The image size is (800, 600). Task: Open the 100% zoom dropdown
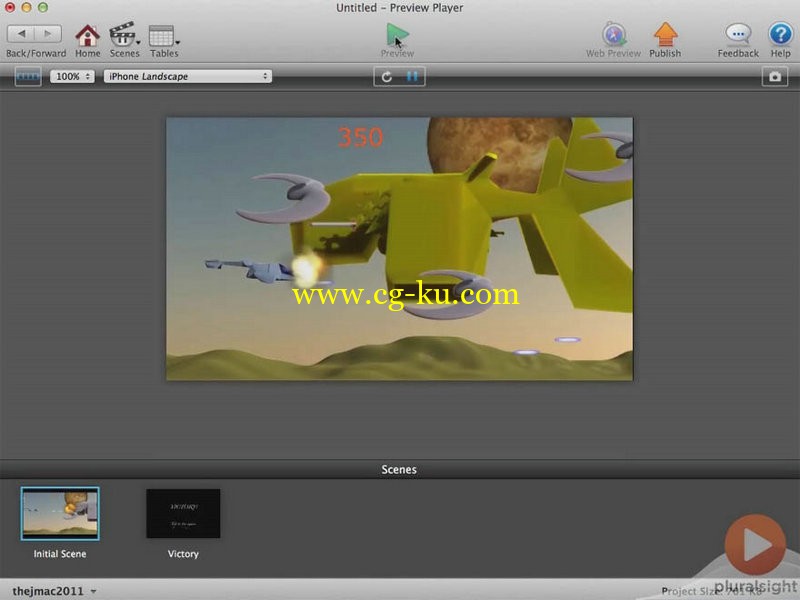[x=72, y=77]
